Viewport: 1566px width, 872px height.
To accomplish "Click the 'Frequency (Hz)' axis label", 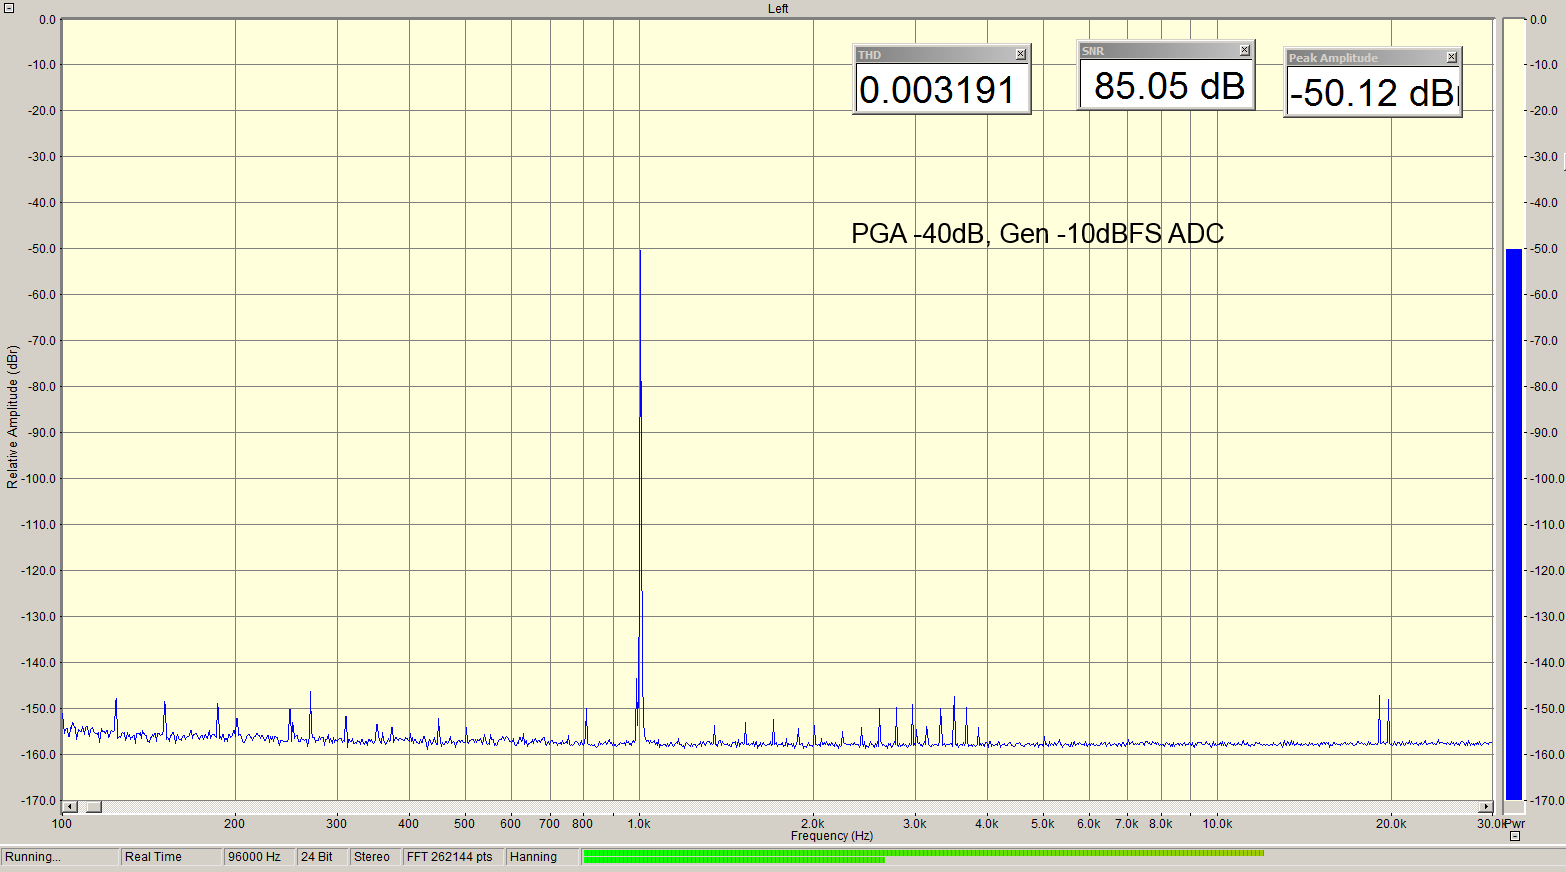I will pos(832,836).
